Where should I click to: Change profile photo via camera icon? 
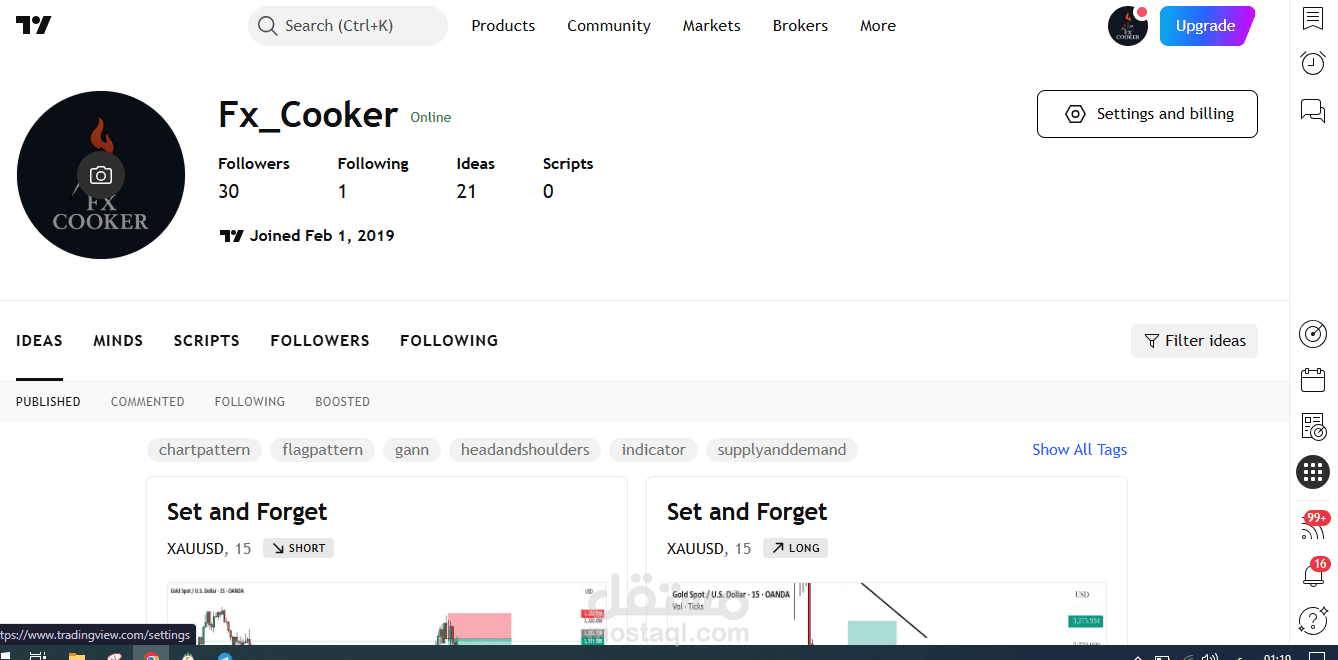101,175
